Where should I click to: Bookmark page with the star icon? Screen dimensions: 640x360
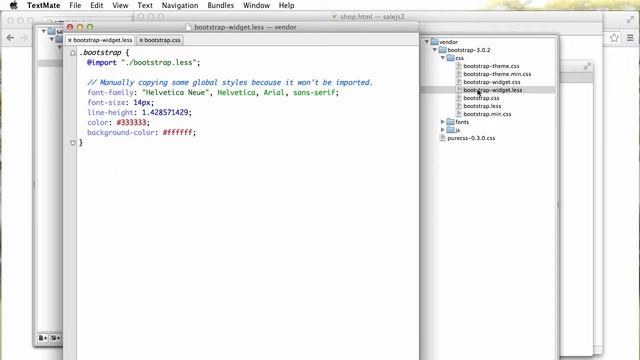click(x=614, y=38)
